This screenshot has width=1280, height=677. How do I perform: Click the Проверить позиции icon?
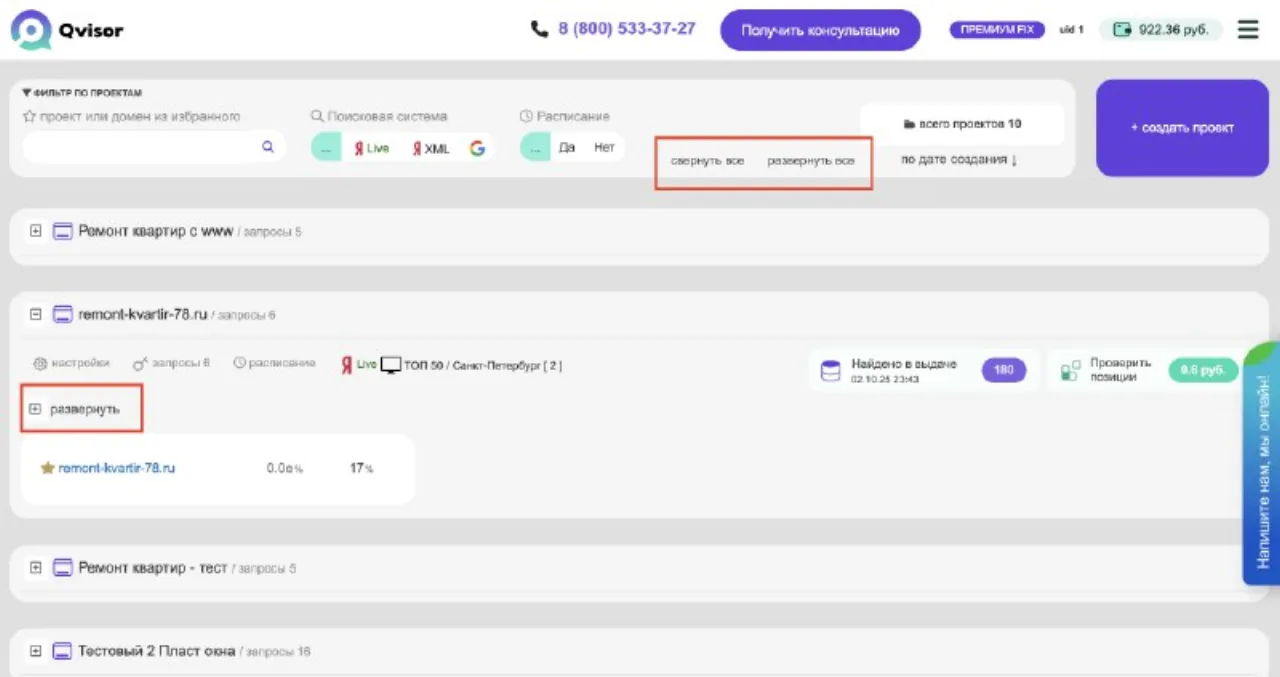1070,371
